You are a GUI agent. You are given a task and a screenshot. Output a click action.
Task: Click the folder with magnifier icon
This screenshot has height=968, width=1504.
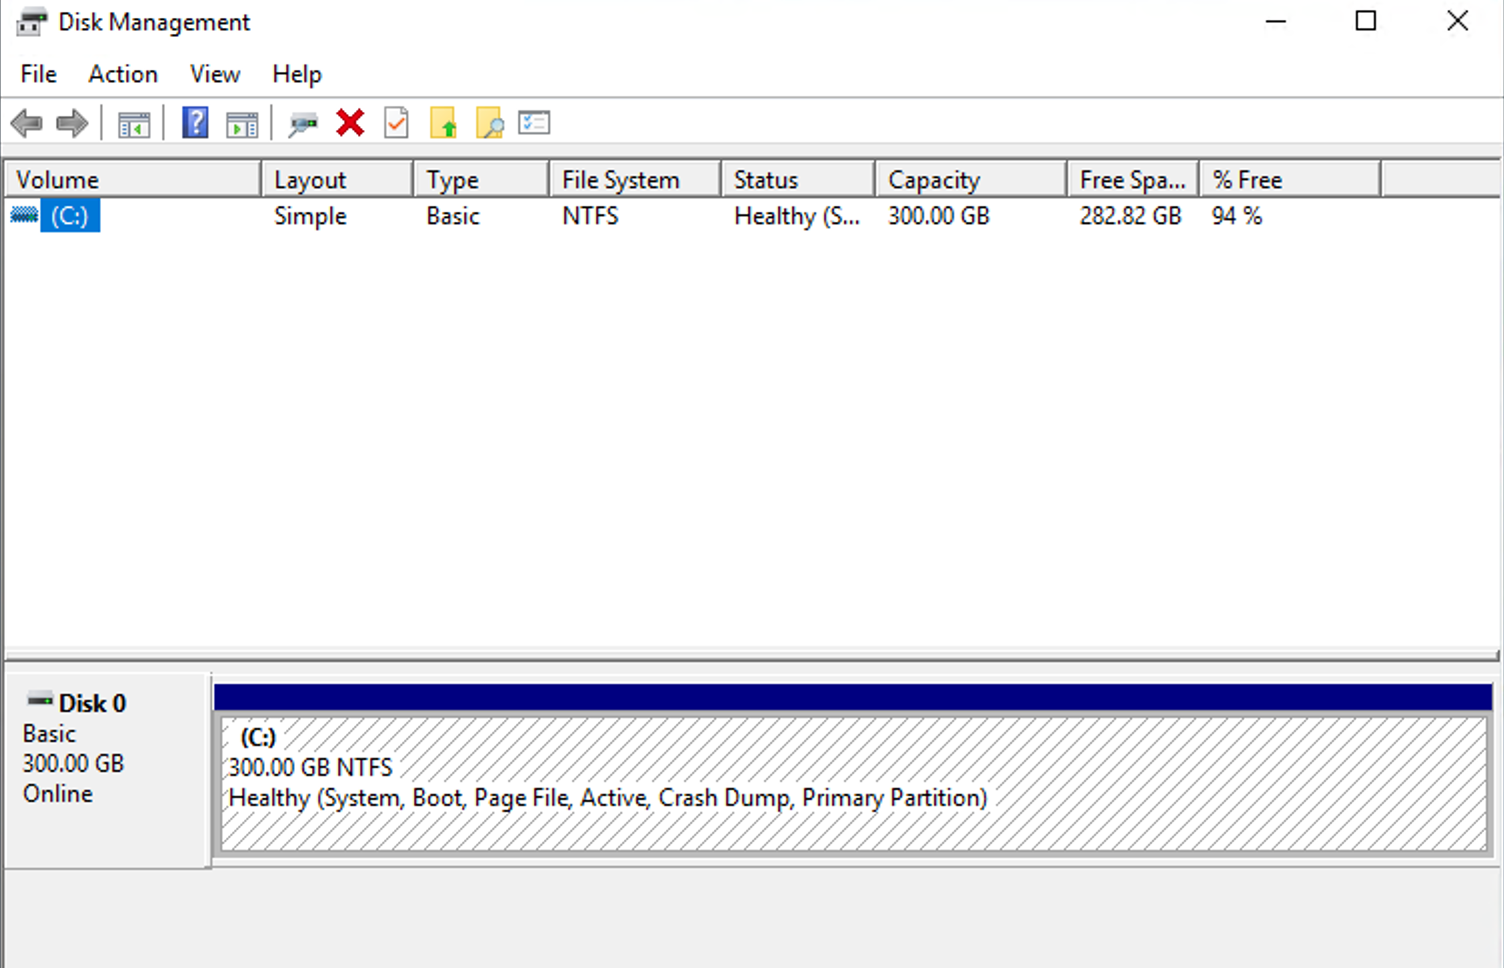[x=489, y=122]
